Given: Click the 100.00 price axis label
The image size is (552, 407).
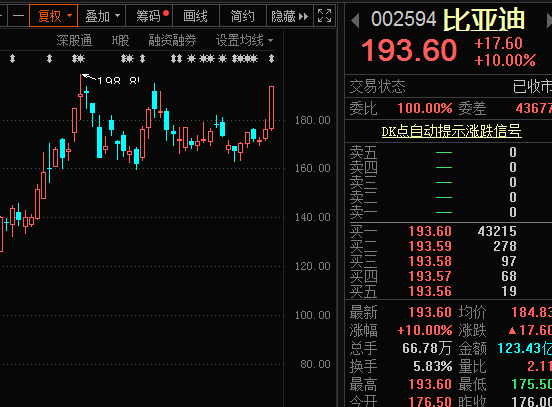Looking at the screenshot, I should pos(313,315).
